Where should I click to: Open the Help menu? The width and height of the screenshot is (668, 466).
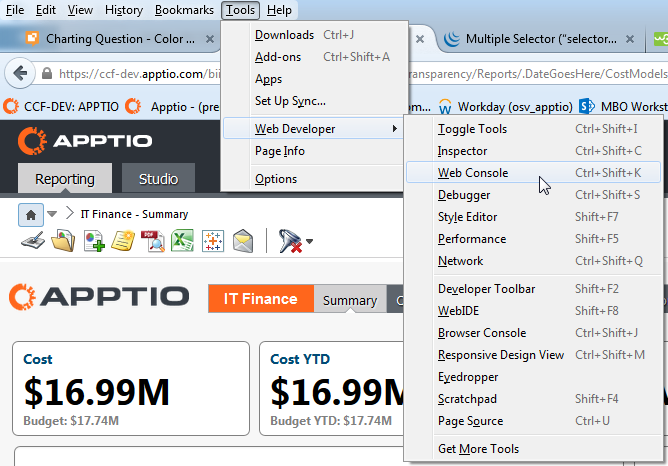click(x=279, y=10)
